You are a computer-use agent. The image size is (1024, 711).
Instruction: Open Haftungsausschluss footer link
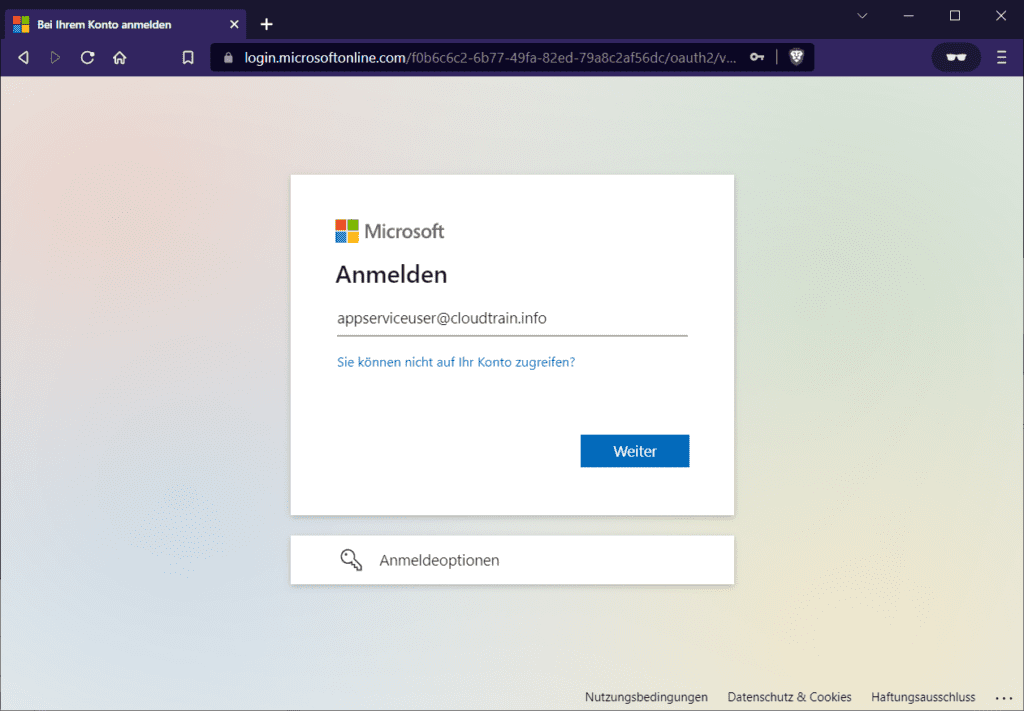pos(923,697)
